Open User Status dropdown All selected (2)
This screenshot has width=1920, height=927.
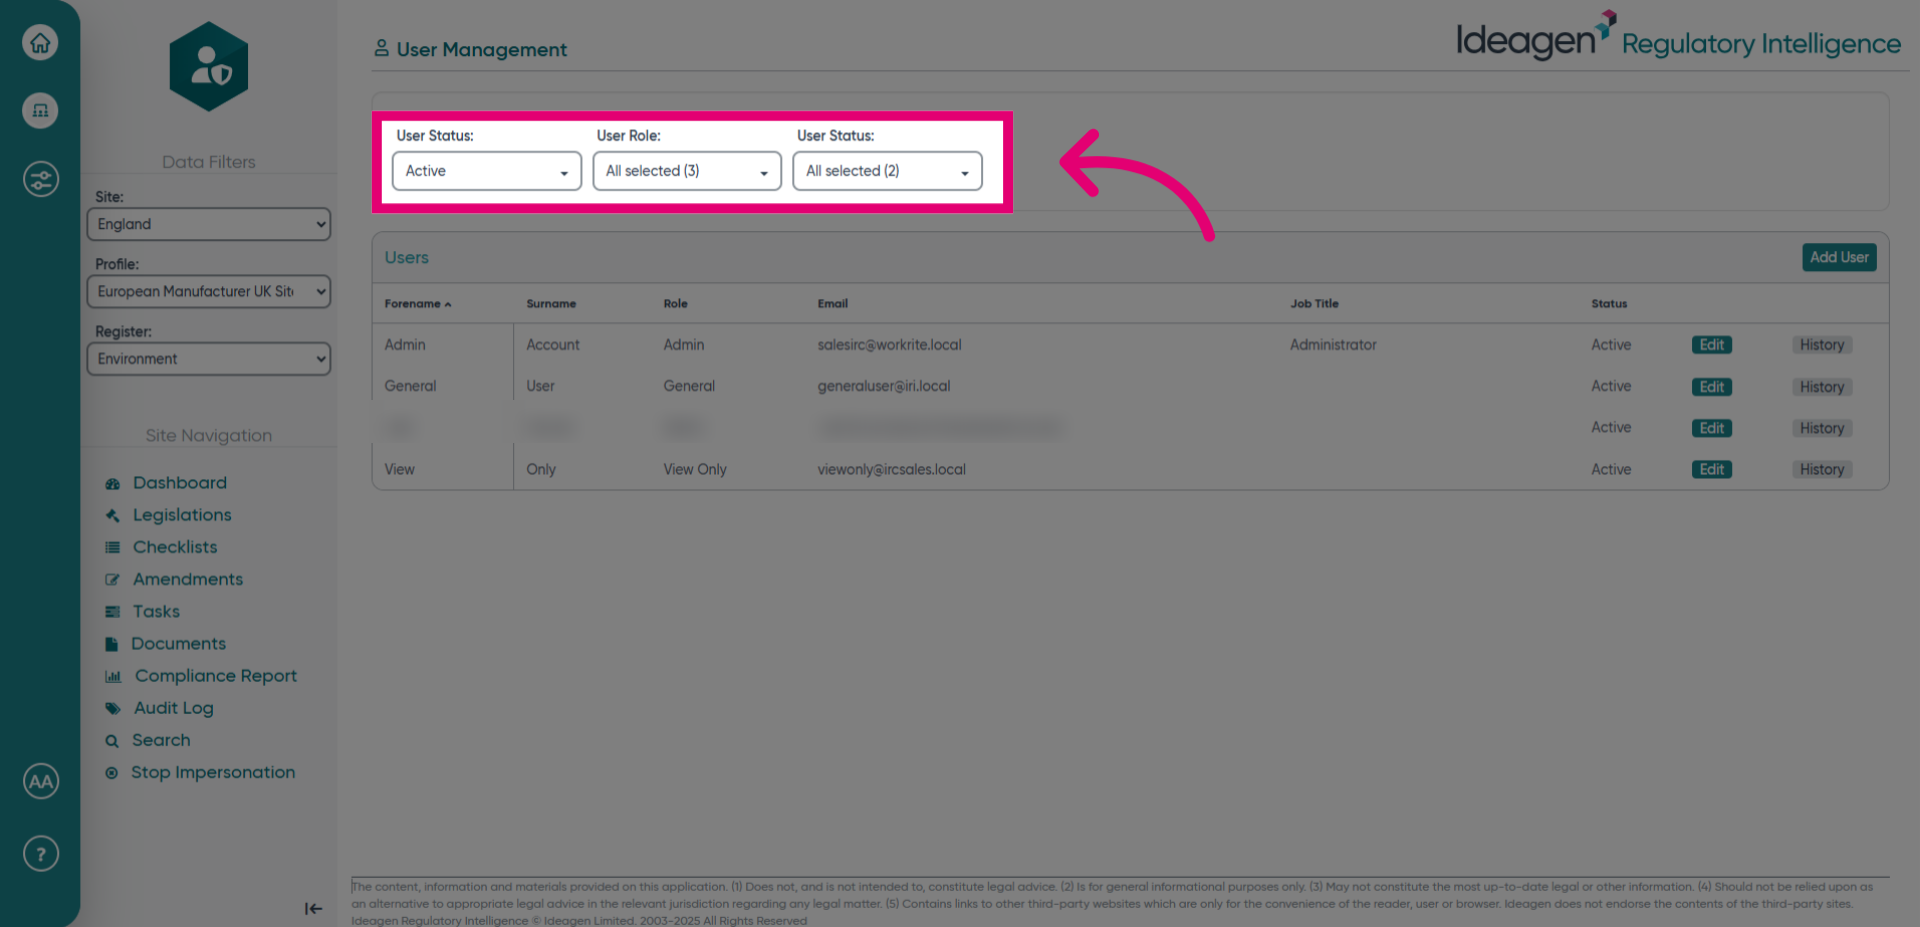pyautogui.click(x=887, y=171)
